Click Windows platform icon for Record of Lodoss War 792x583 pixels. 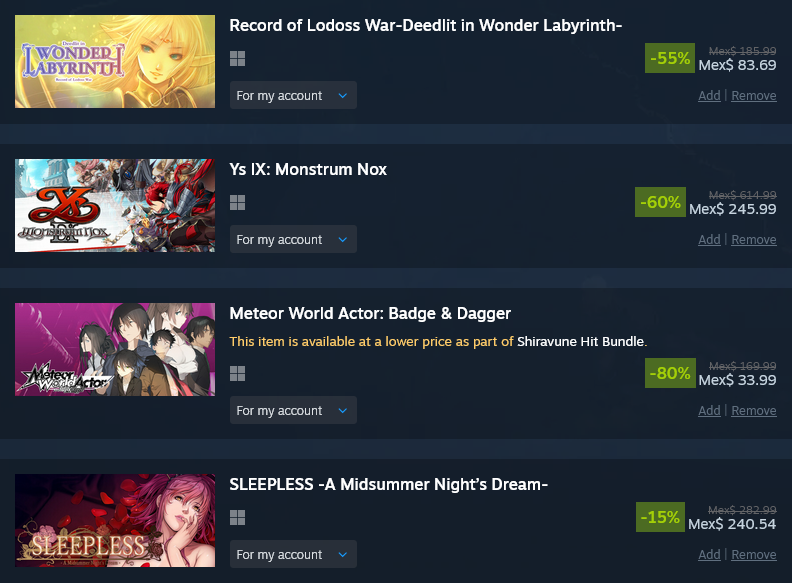[237, 59]
